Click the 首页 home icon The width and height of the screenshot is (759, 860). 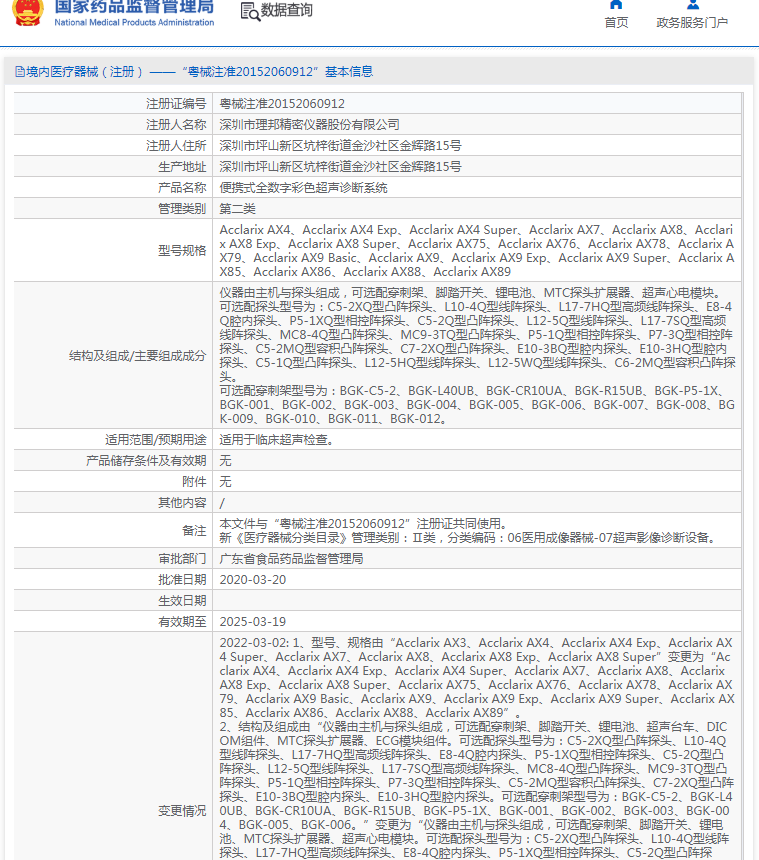pos(616,4)
